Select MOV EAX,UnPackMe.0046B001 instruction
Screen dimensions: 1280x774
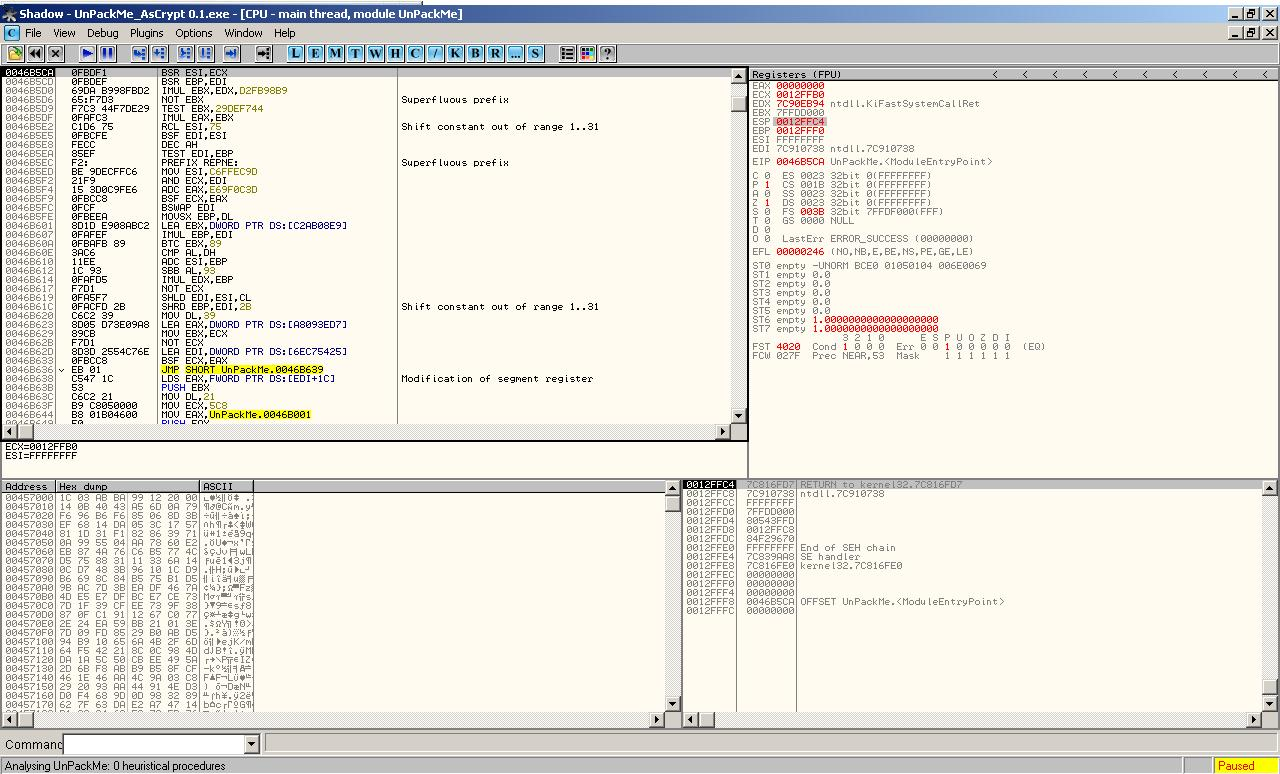point(235,415)
